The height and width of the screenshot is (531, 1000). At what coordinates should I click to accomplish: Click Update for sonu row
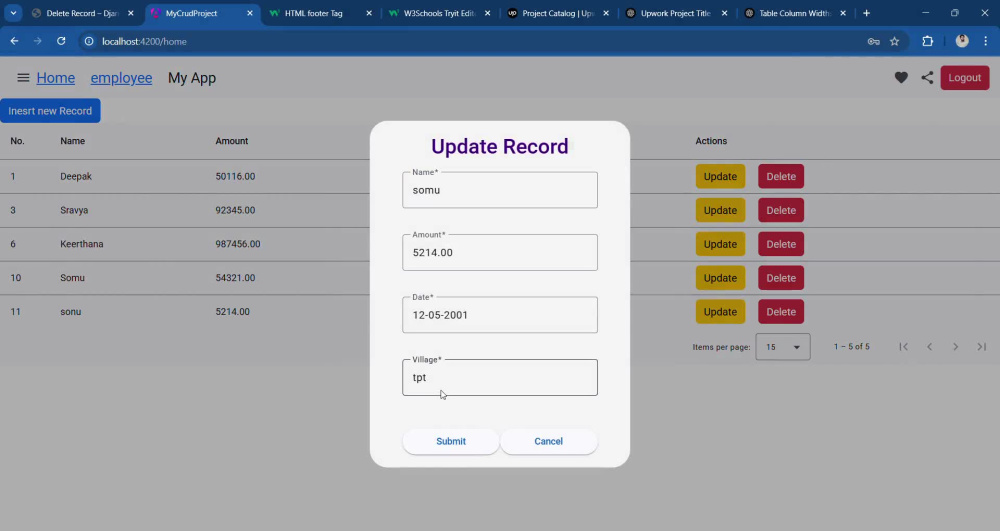(720, 312)
